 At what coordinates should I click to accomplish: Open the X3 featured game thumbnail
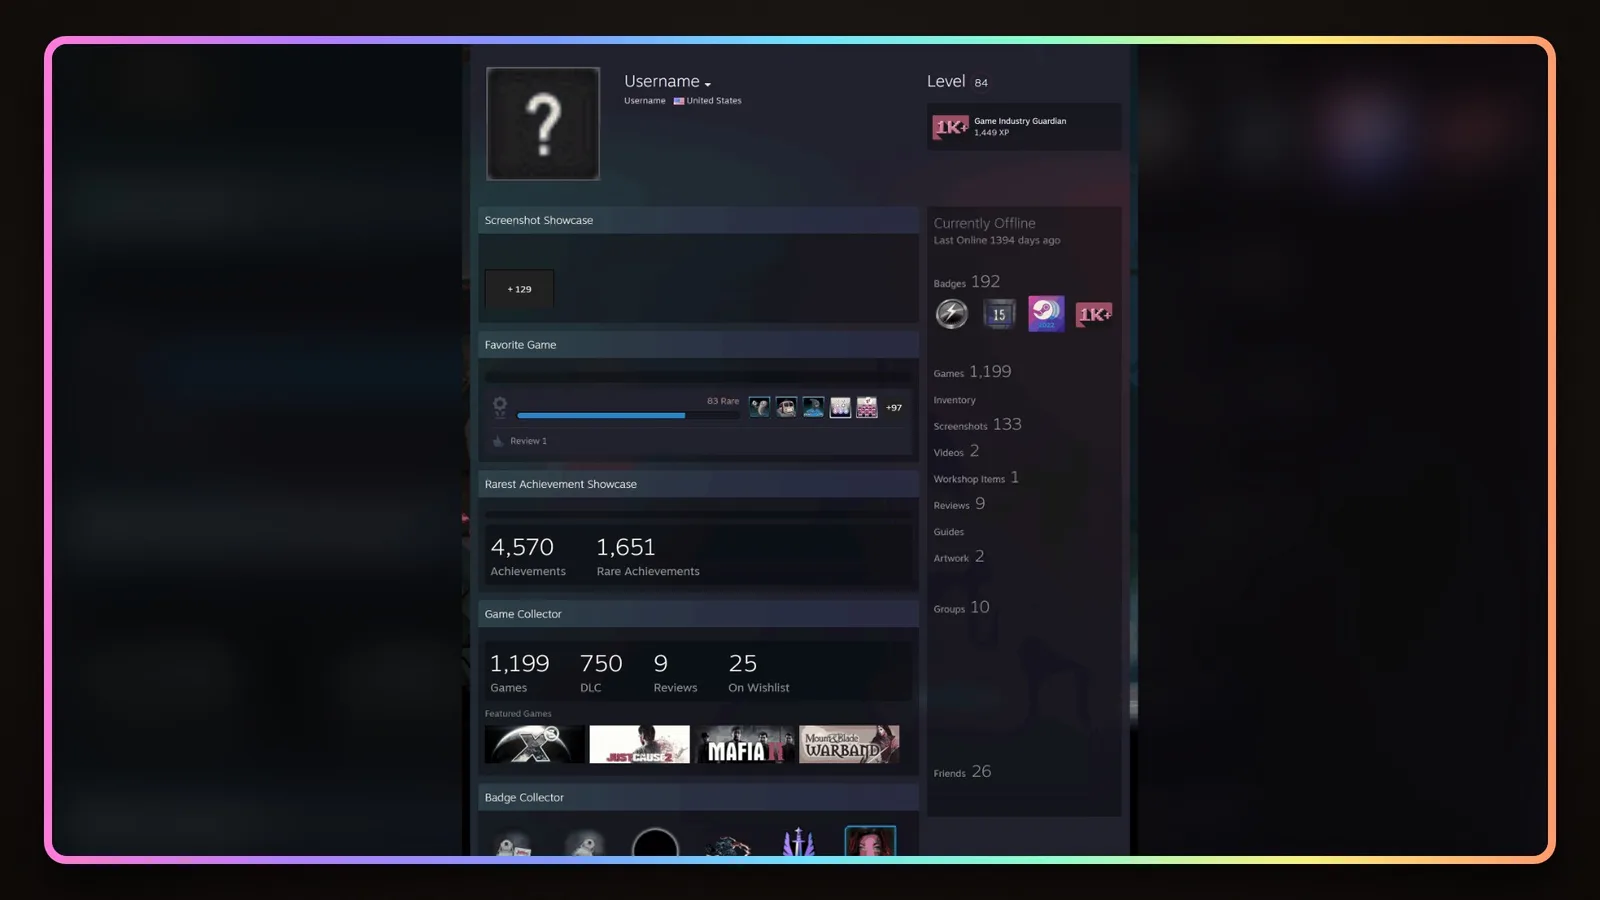(535, 744)
